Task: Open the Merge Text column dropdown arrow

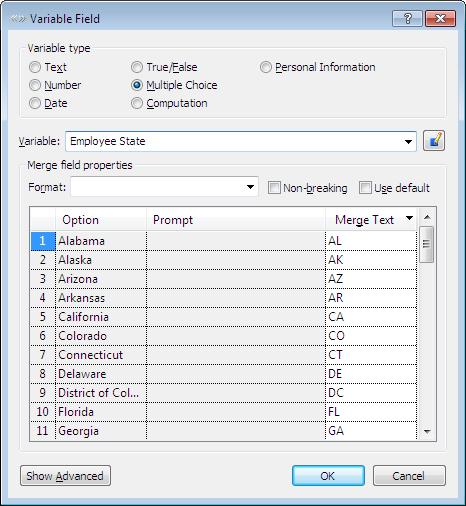Action: tap(409, 218)
